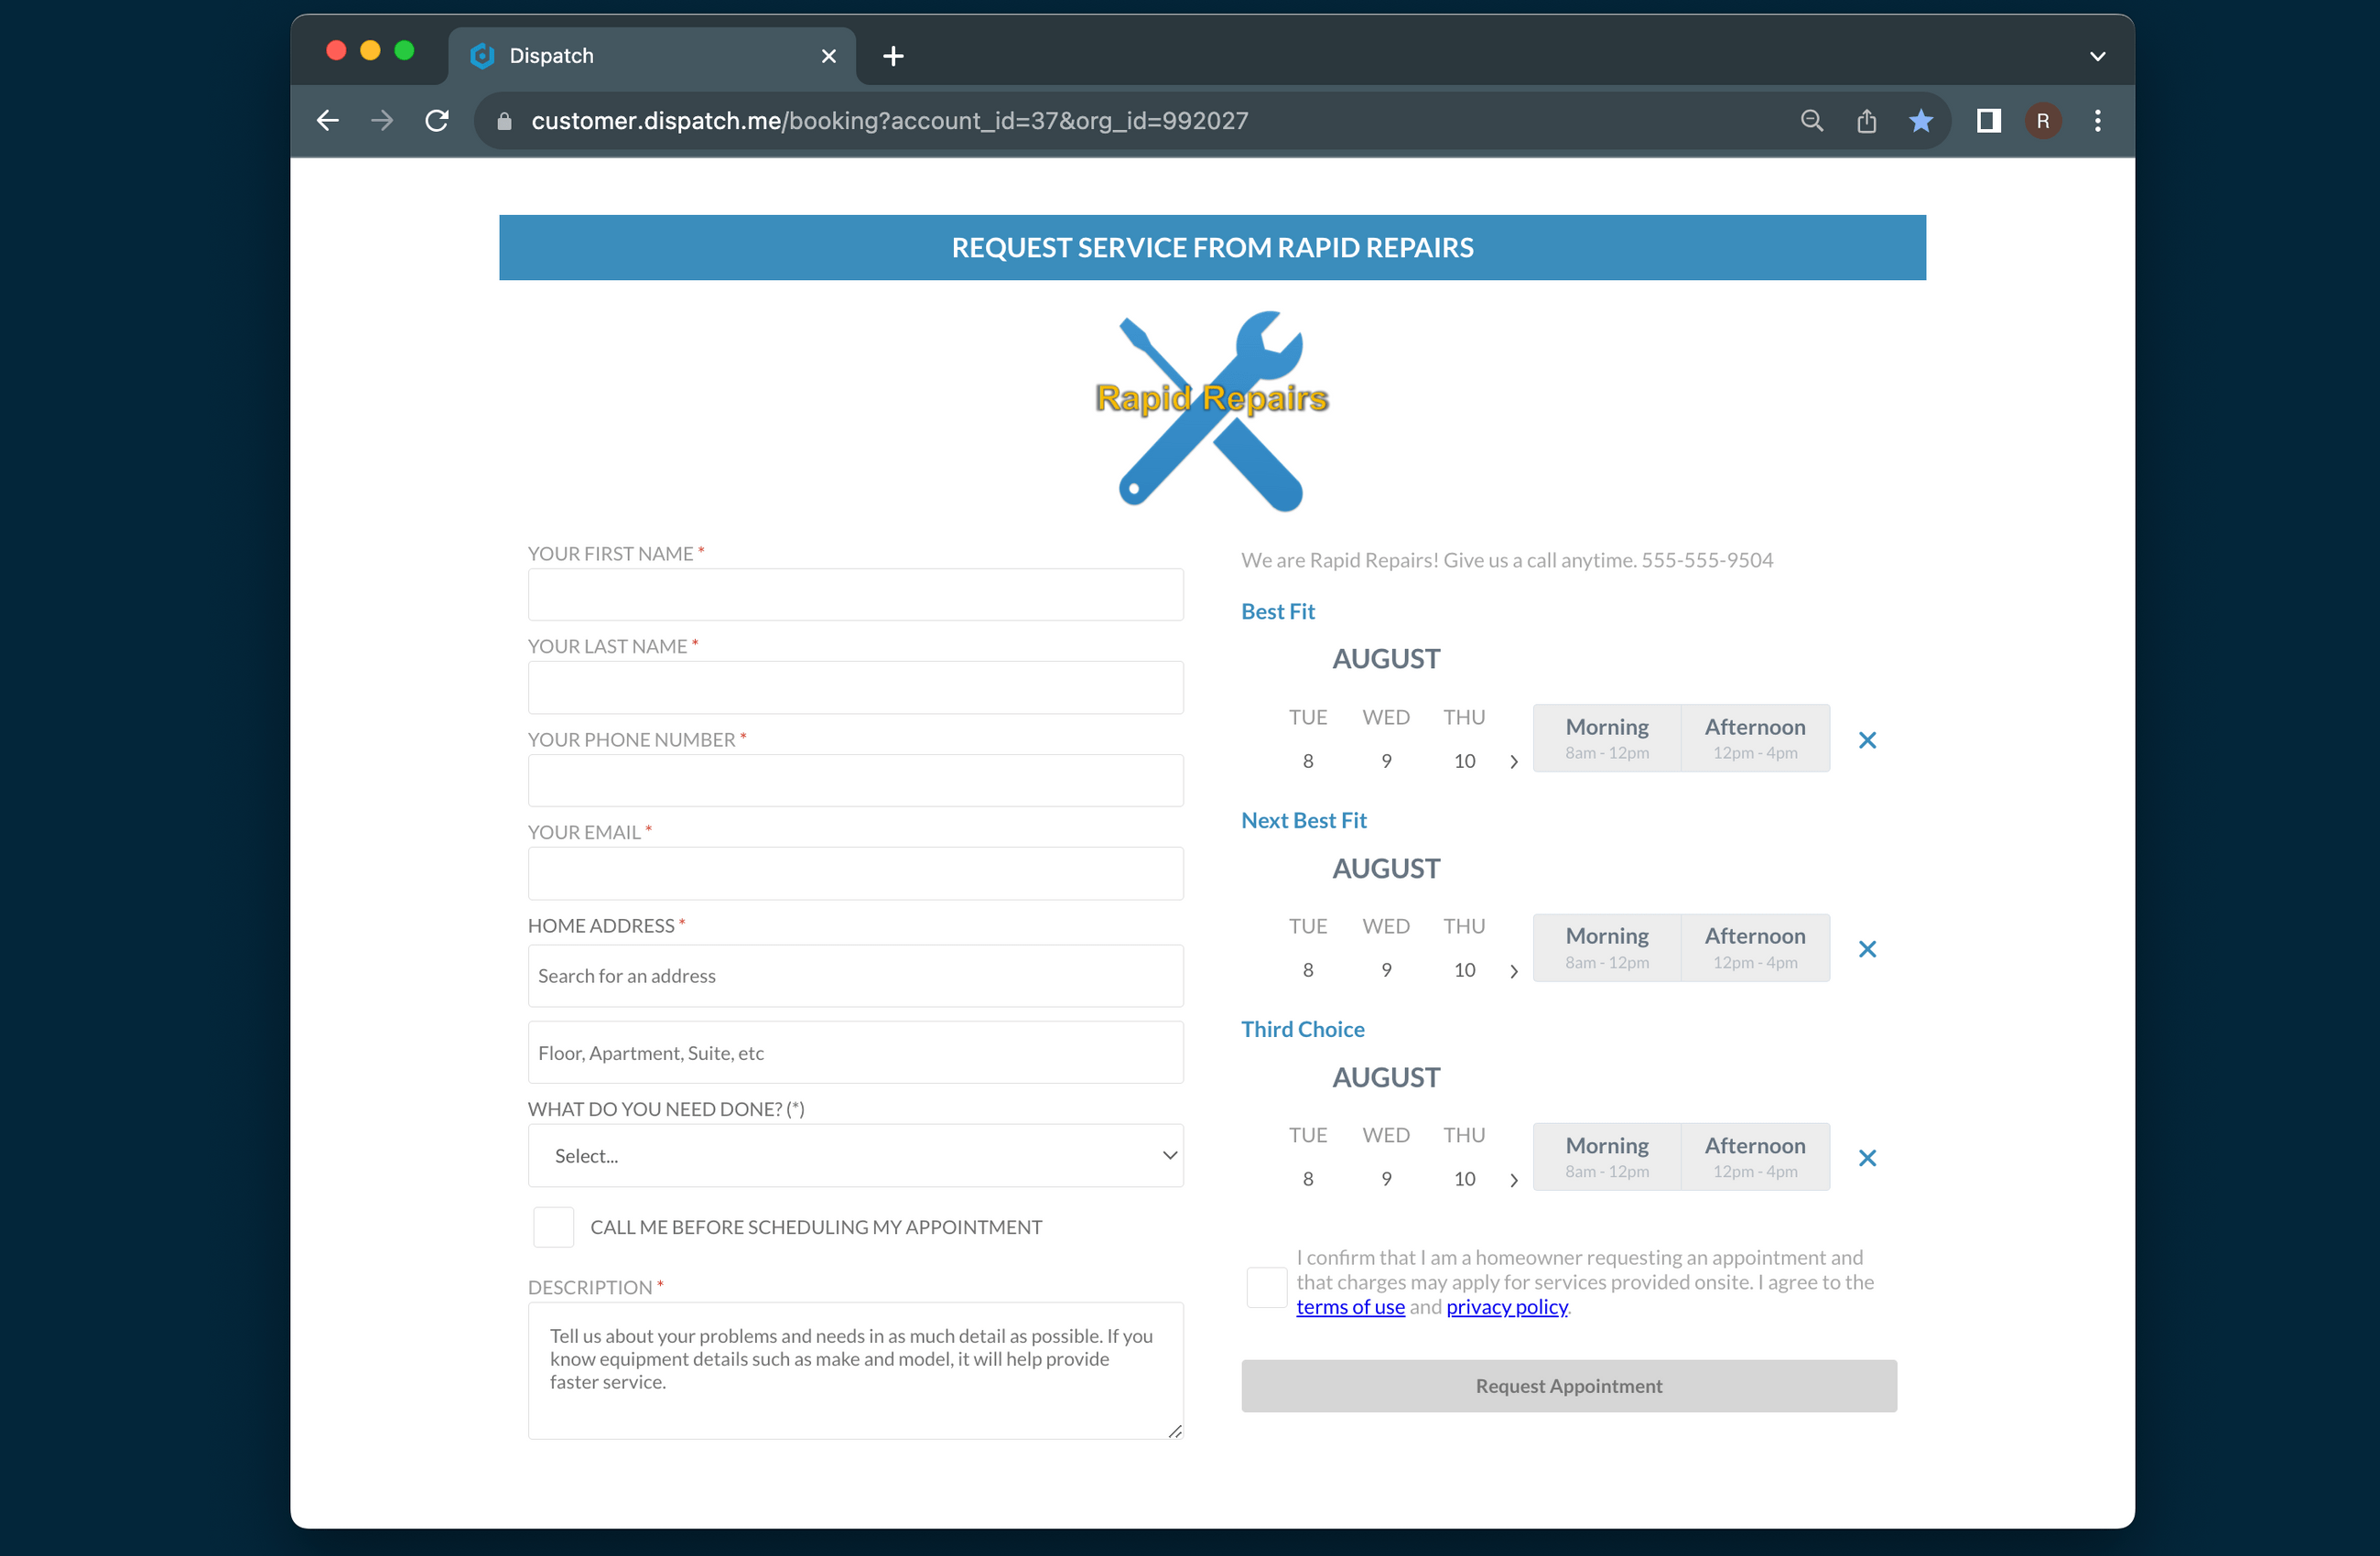Toggle the browser side panel icon
Image resolution: width=2380 pixels, height=1556 pixels.
pos(1988,121)
